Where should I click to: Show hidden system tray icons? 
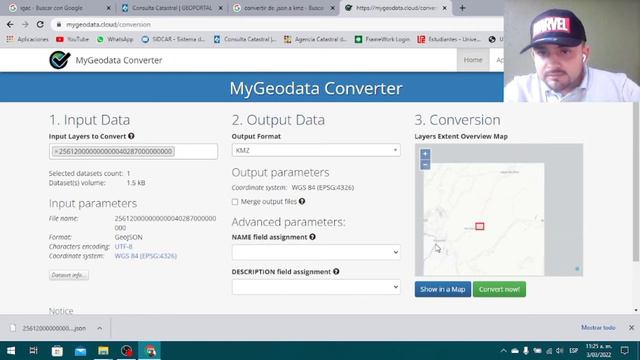point(503,351)
